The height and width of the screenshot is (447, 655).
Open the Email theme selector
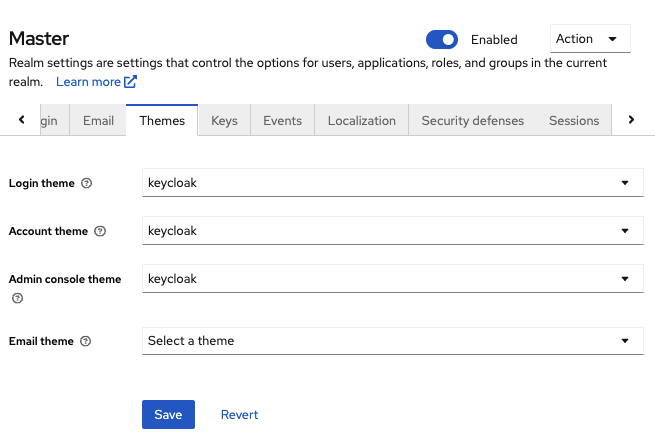point(393,341)
